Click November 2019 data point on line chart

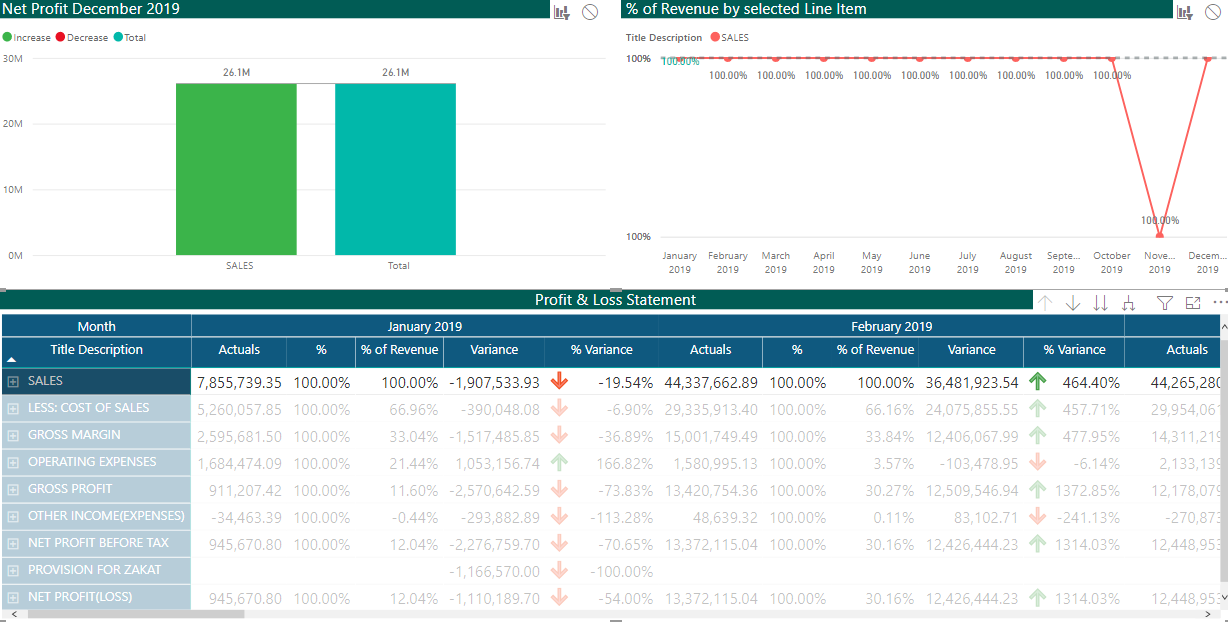coord(1160,236)
